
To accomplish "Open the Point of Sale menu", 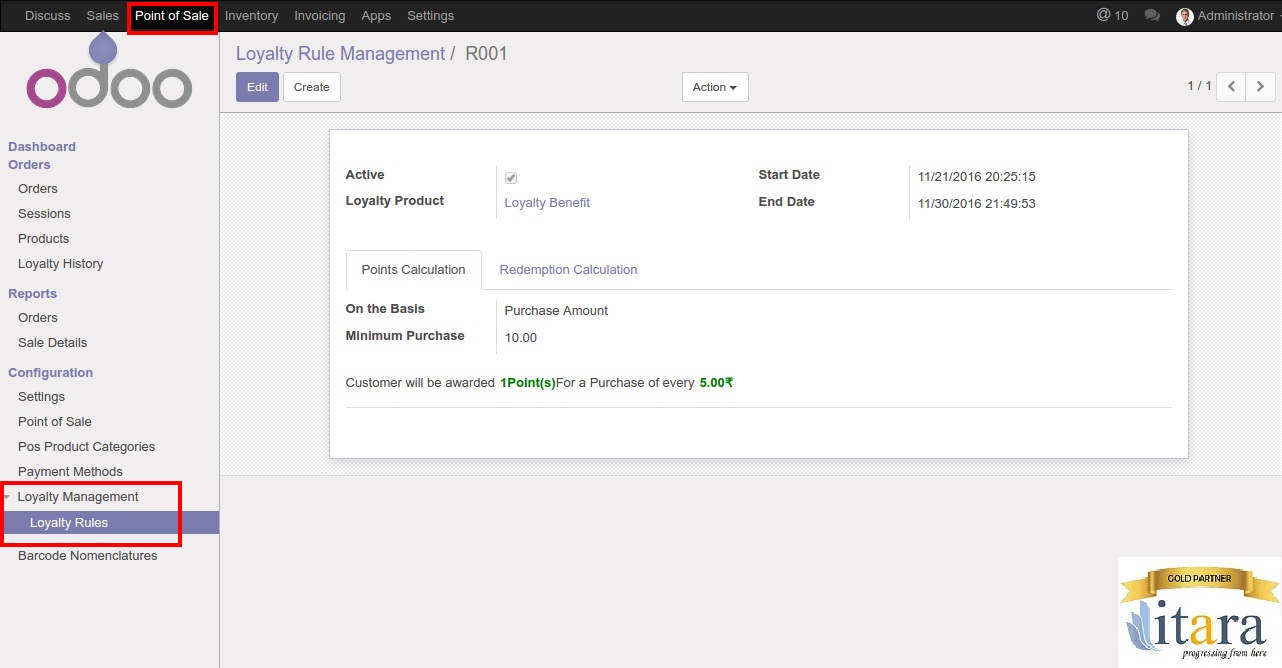I will point(172,16).
